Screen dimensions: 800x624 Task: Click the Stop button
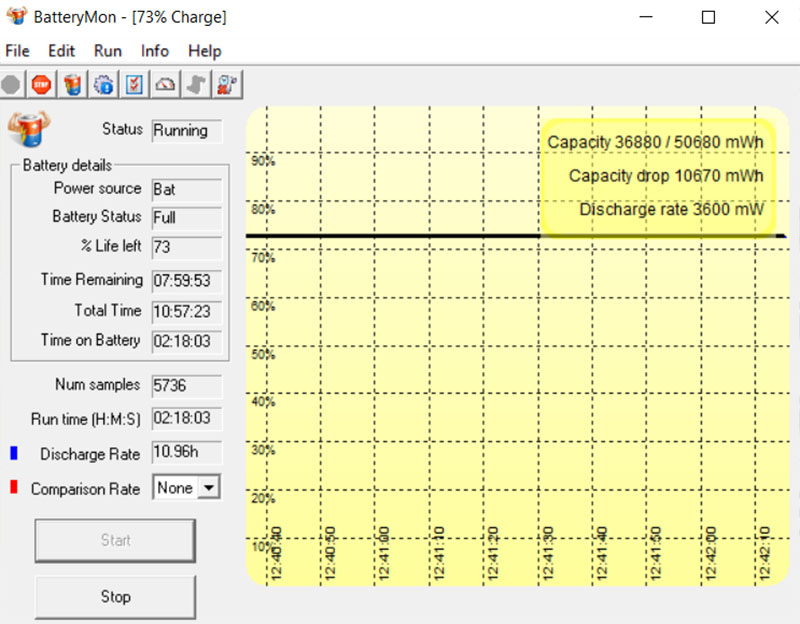(115, 596)
